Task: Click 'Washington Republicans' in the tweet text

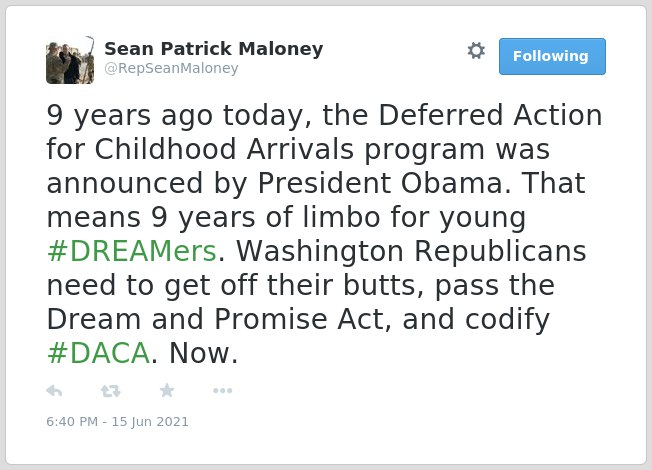Action: [x=411, y=252]
